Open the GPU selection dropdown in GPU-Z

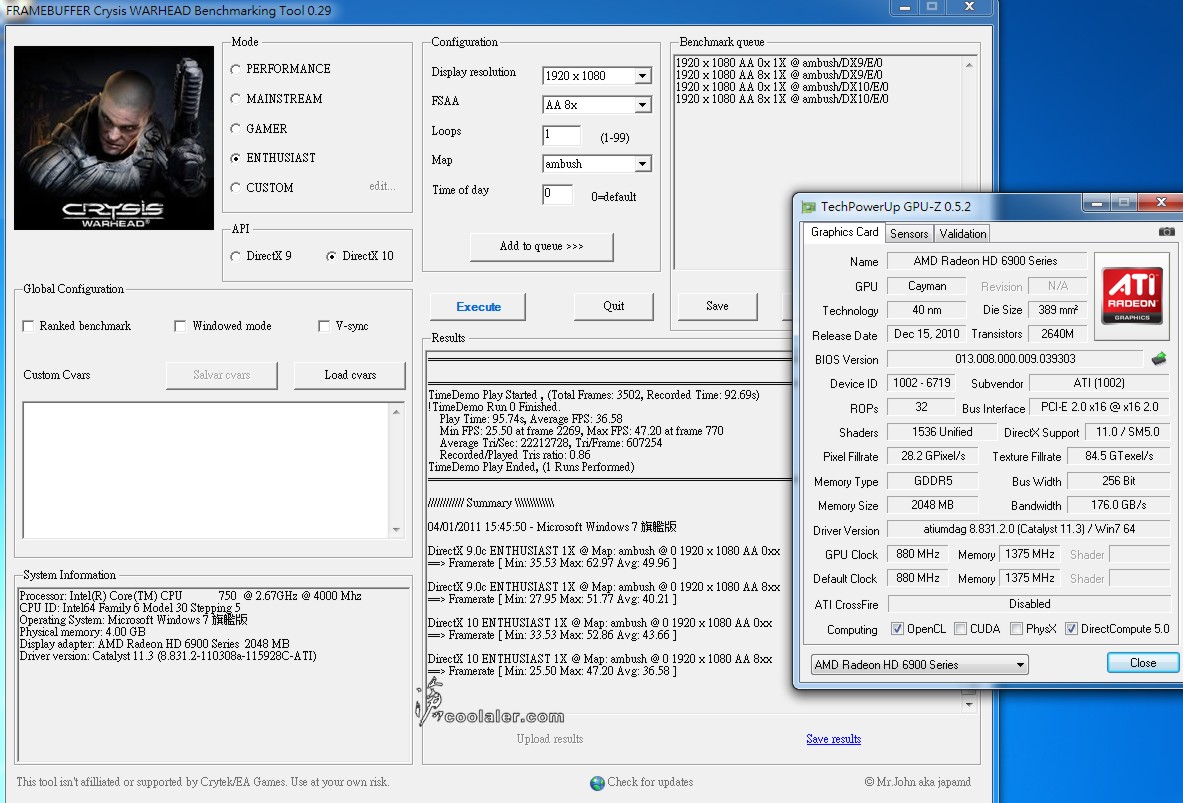point(920,665)
